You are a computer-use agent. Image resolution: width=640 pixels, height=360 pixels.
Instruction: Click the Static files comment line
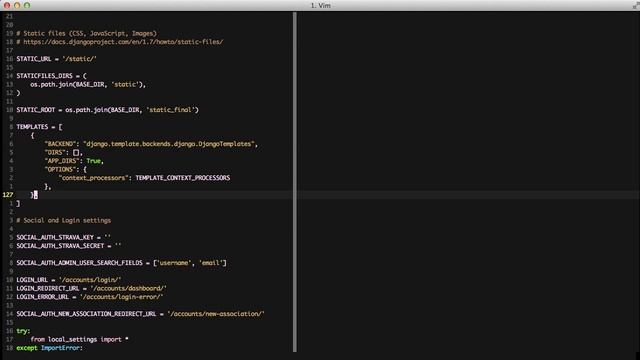(87, 33)
